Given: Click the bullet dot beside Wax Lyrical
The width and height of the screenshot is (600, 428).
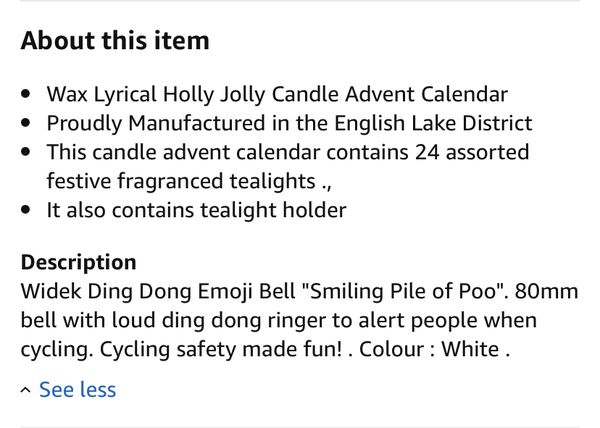Looking at the screenshot, I should 26,95.
